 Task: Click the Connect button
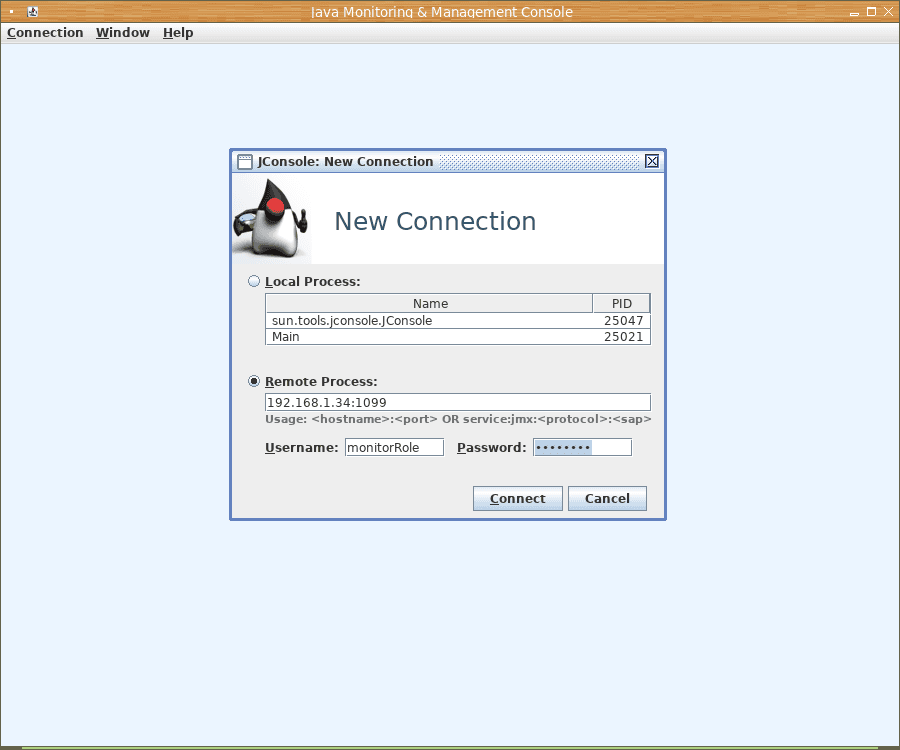518,498
